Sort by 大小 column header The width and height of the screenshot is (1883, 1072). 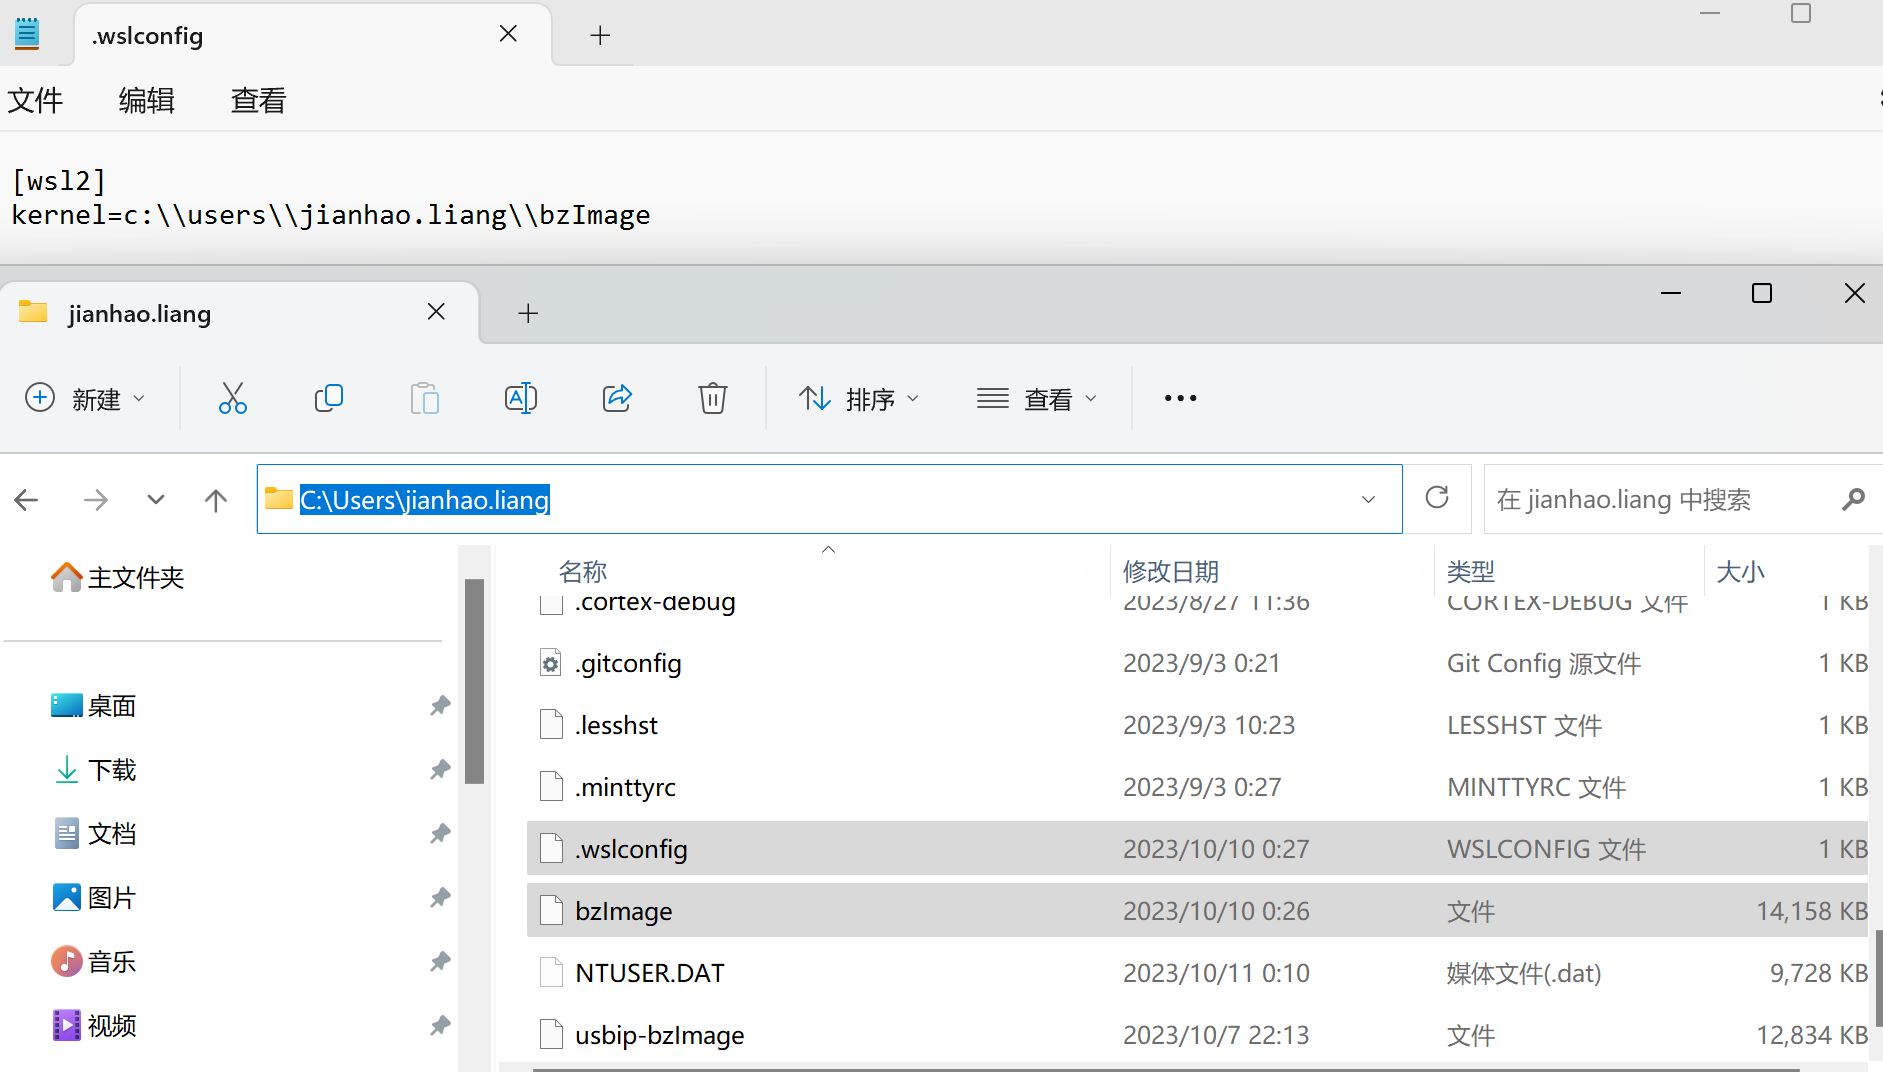pyautogui.click(x=1741, y=571)
